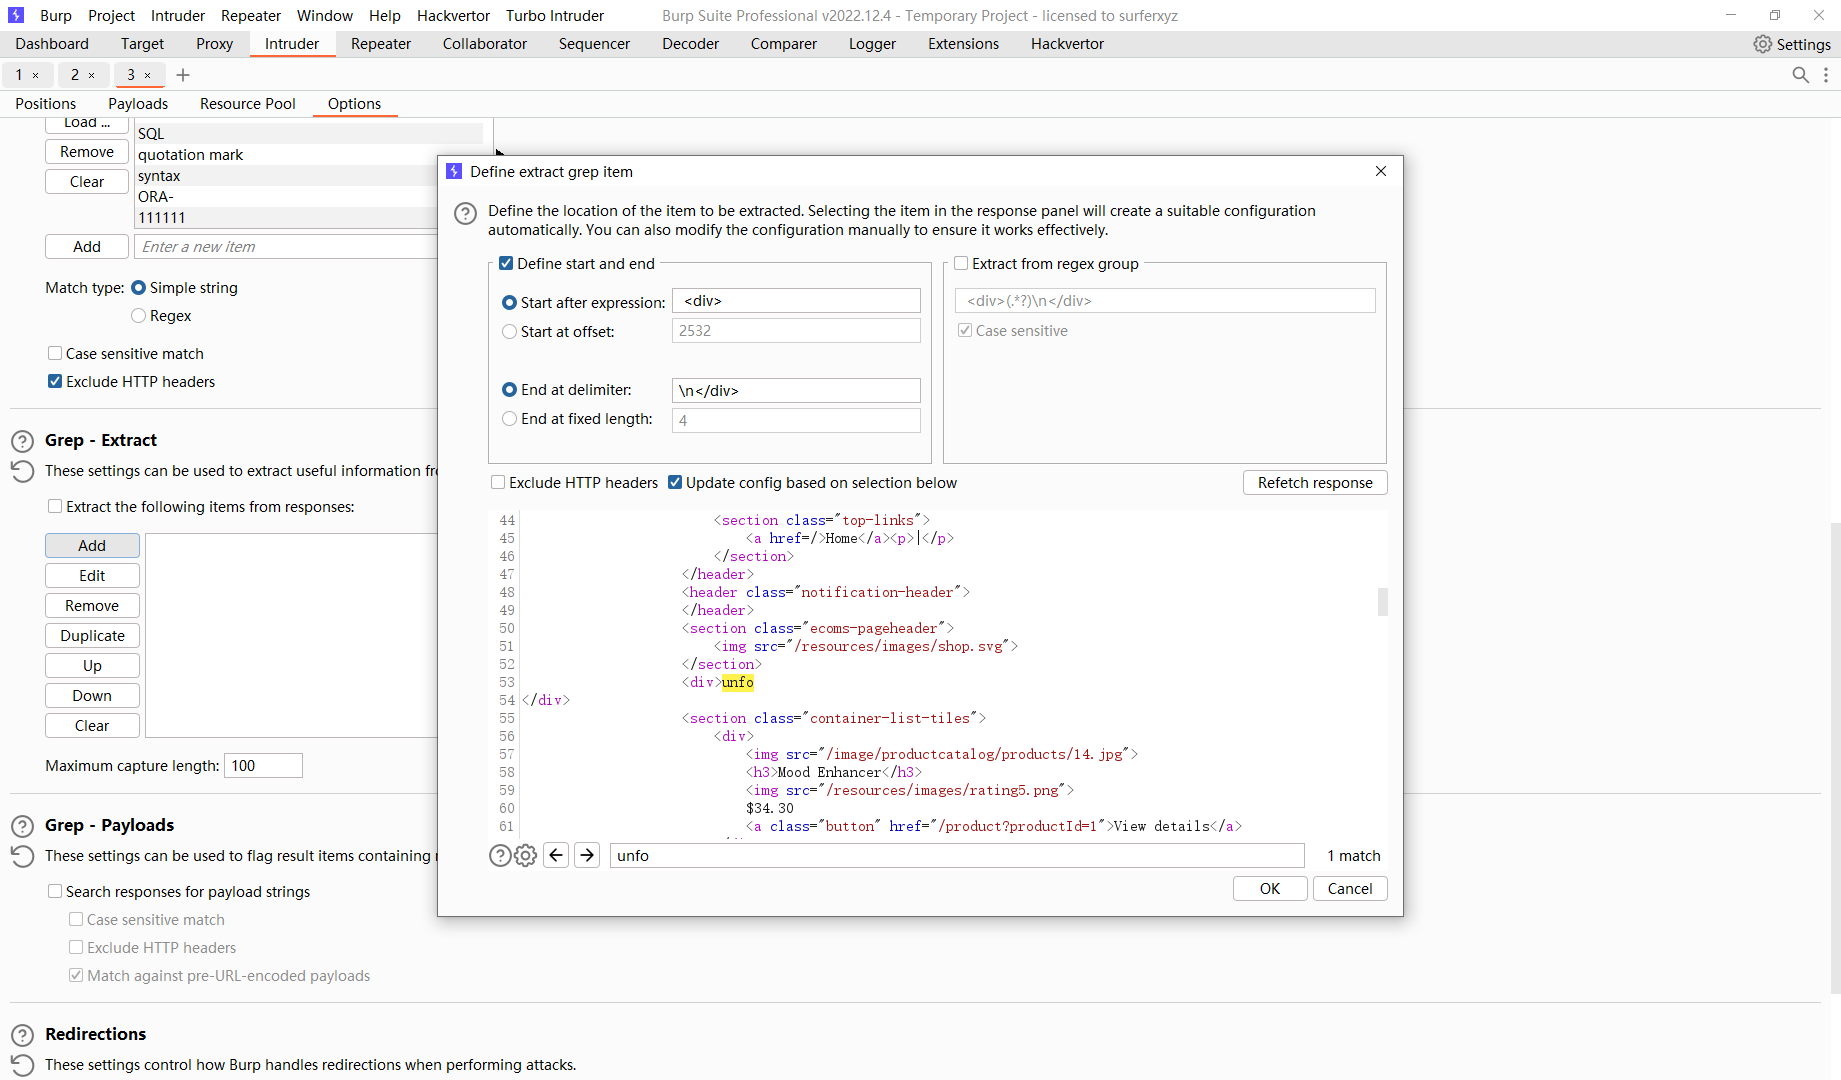
Task: Enable Extract from regex group checkbox
Action: 961,263
